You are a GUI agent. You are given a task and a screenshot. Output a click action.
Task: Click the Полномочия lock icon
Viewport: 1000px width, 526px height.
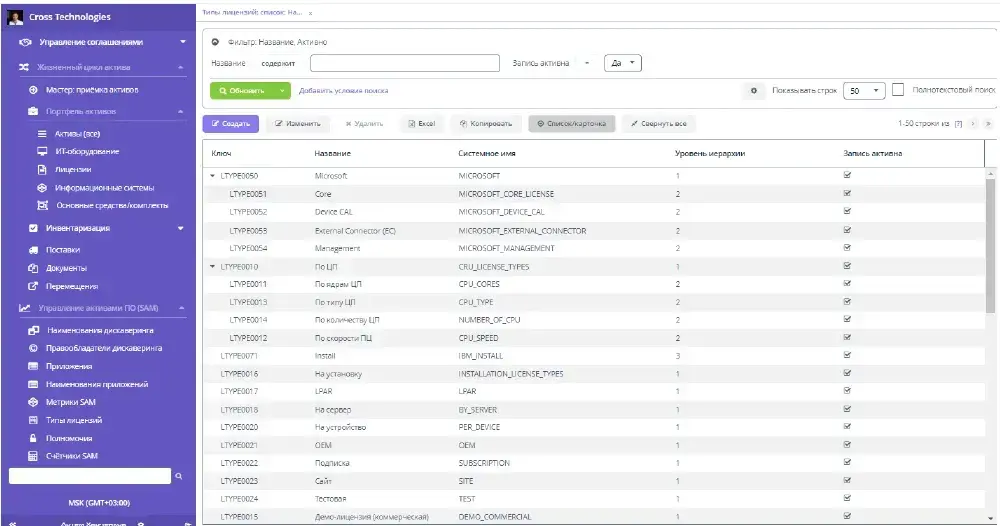point(33,438)
